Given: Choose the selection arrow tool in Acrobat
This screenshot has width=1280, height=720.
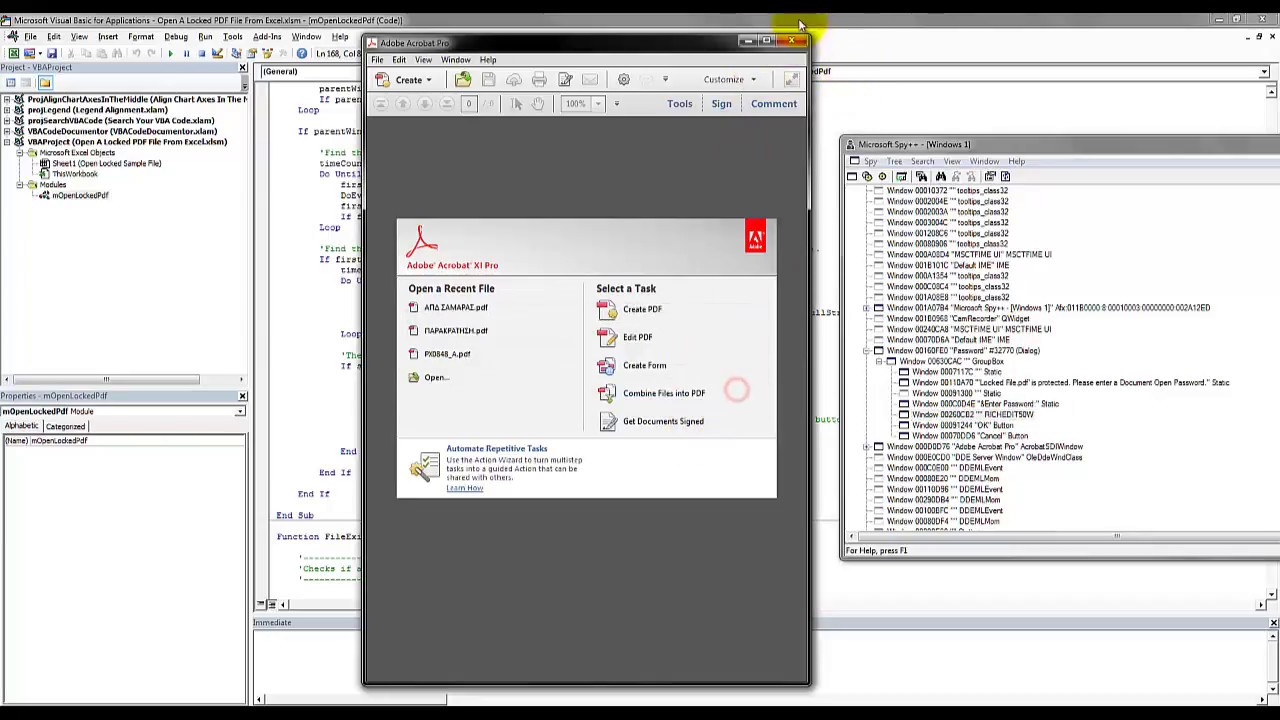Looking at the screenshot, I should 516,104.
